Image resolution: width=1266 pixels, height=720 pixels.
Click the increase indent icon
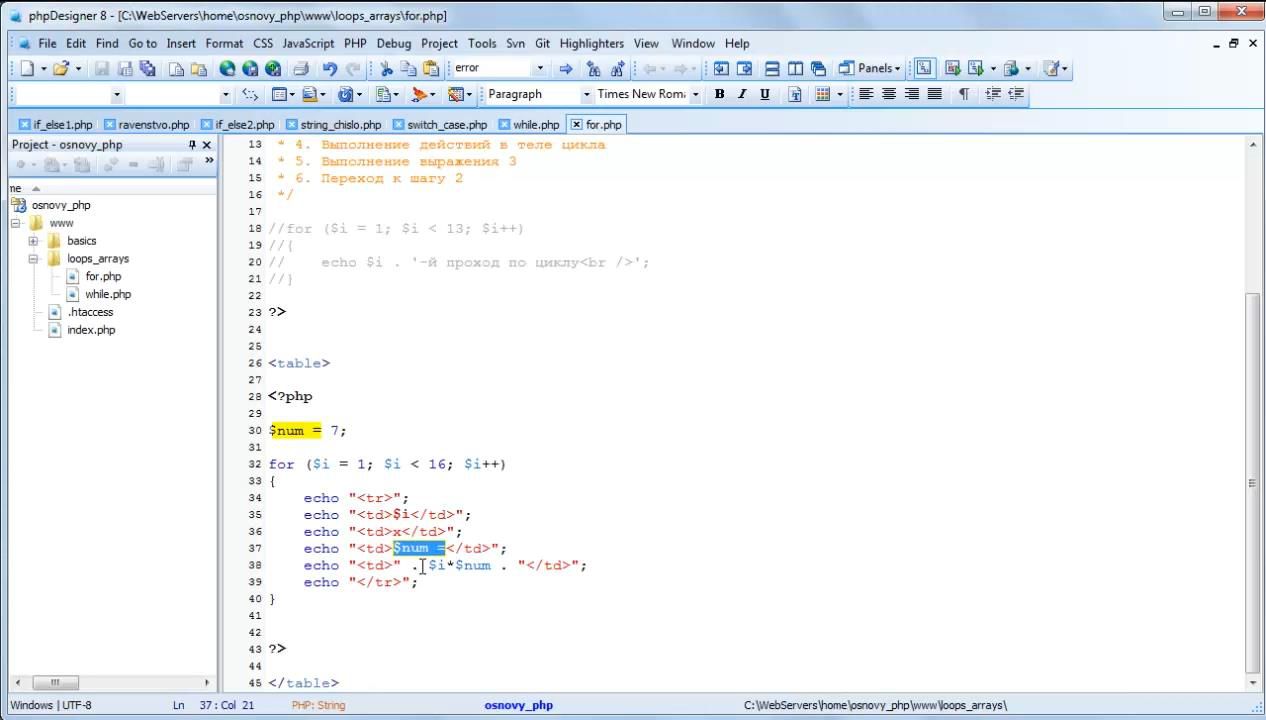pos(993,94)
